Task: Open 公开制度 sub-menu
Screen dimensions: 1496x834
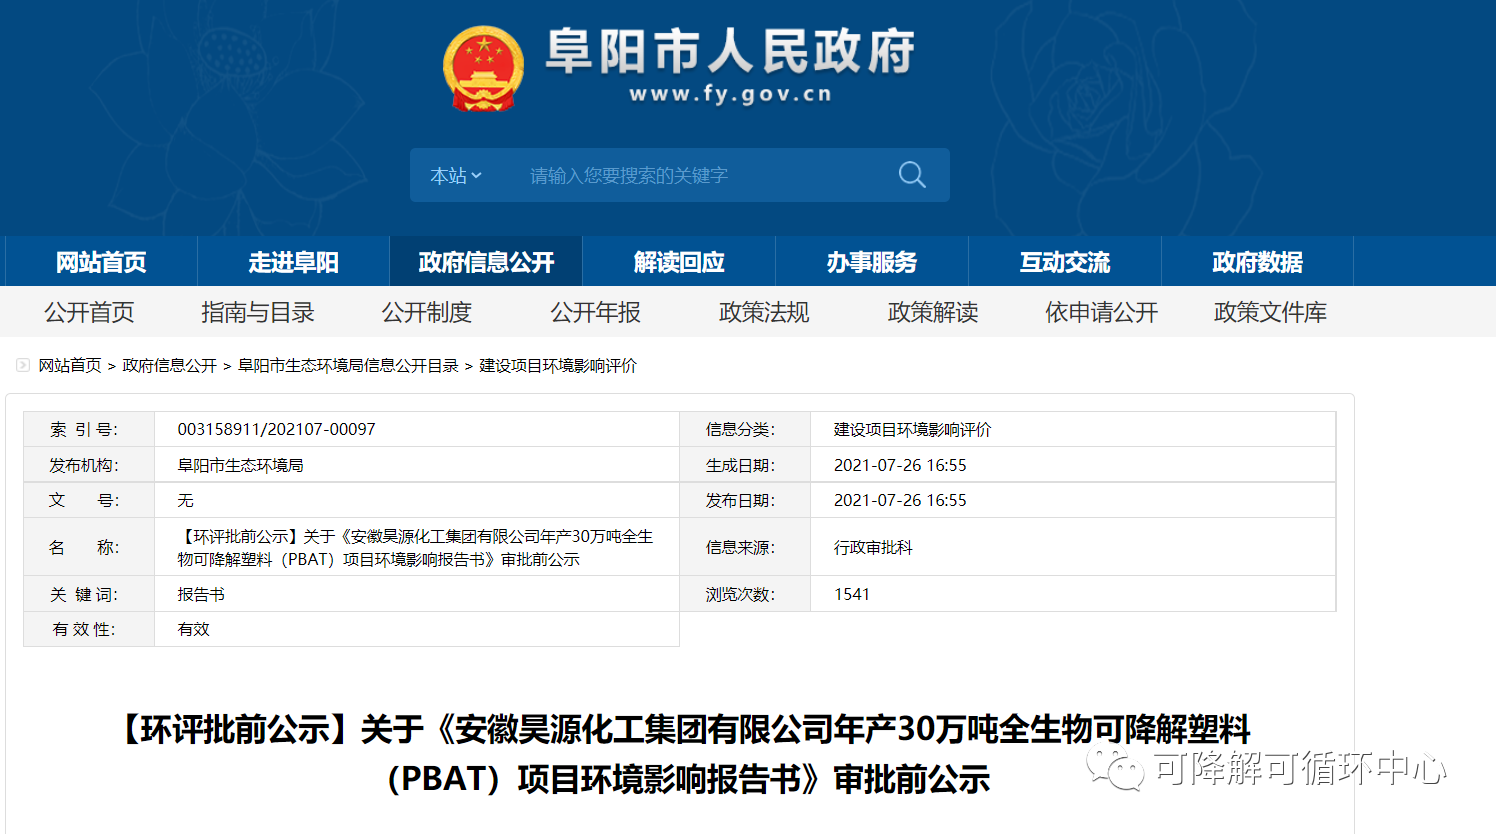Action: click(x=426, y=312)
